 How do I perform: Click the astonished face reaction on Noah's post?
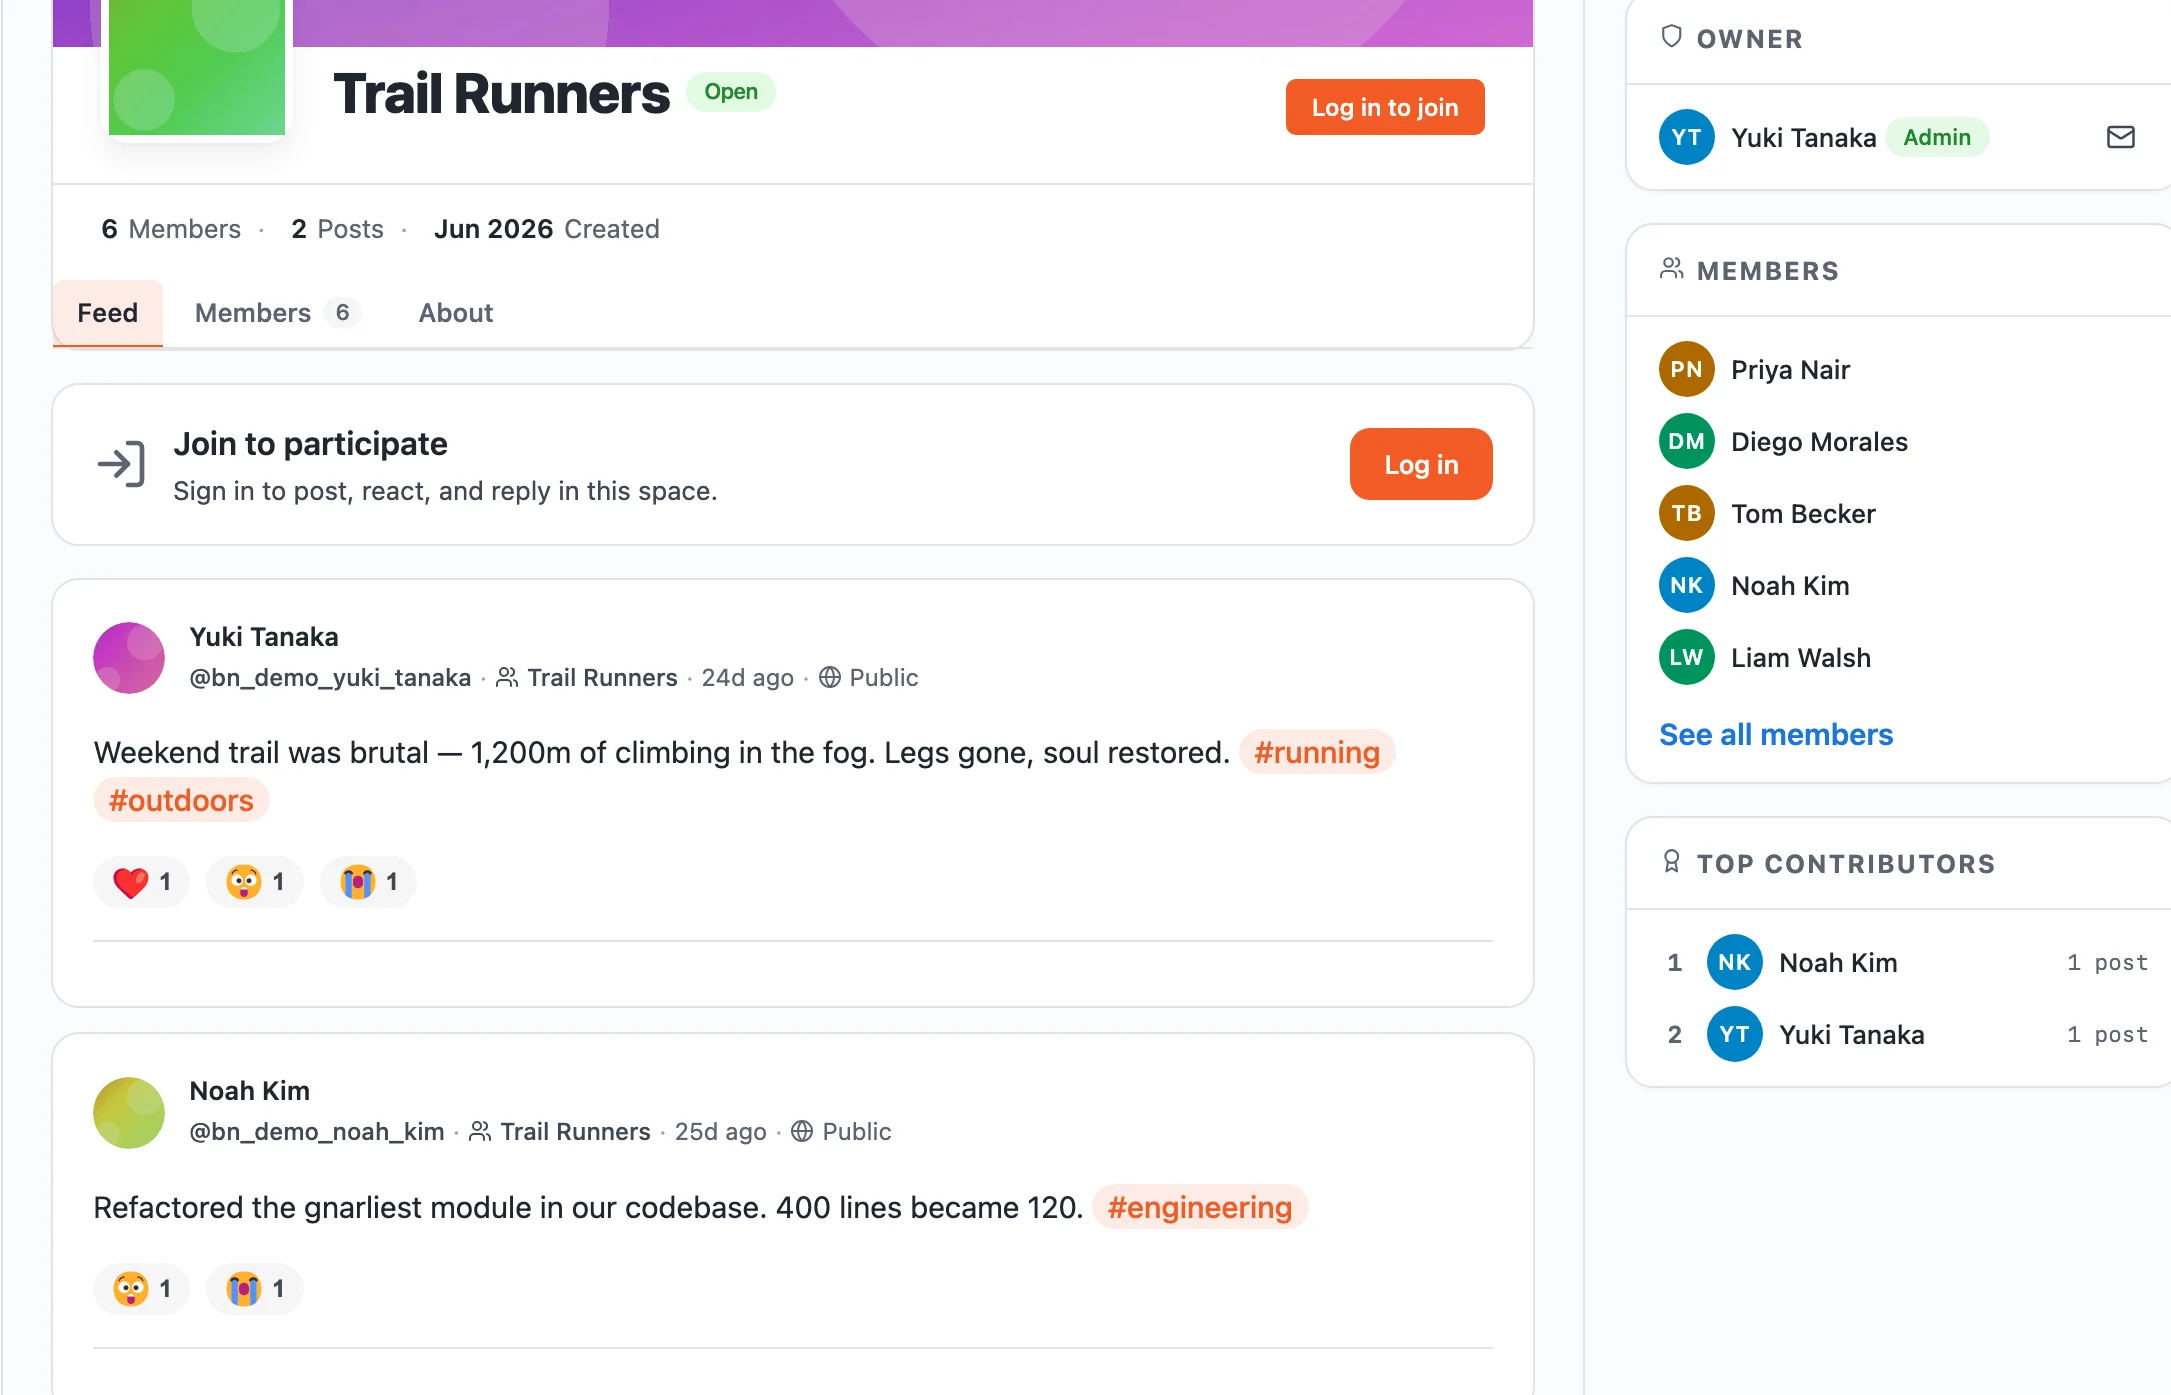coord(141,1289)
